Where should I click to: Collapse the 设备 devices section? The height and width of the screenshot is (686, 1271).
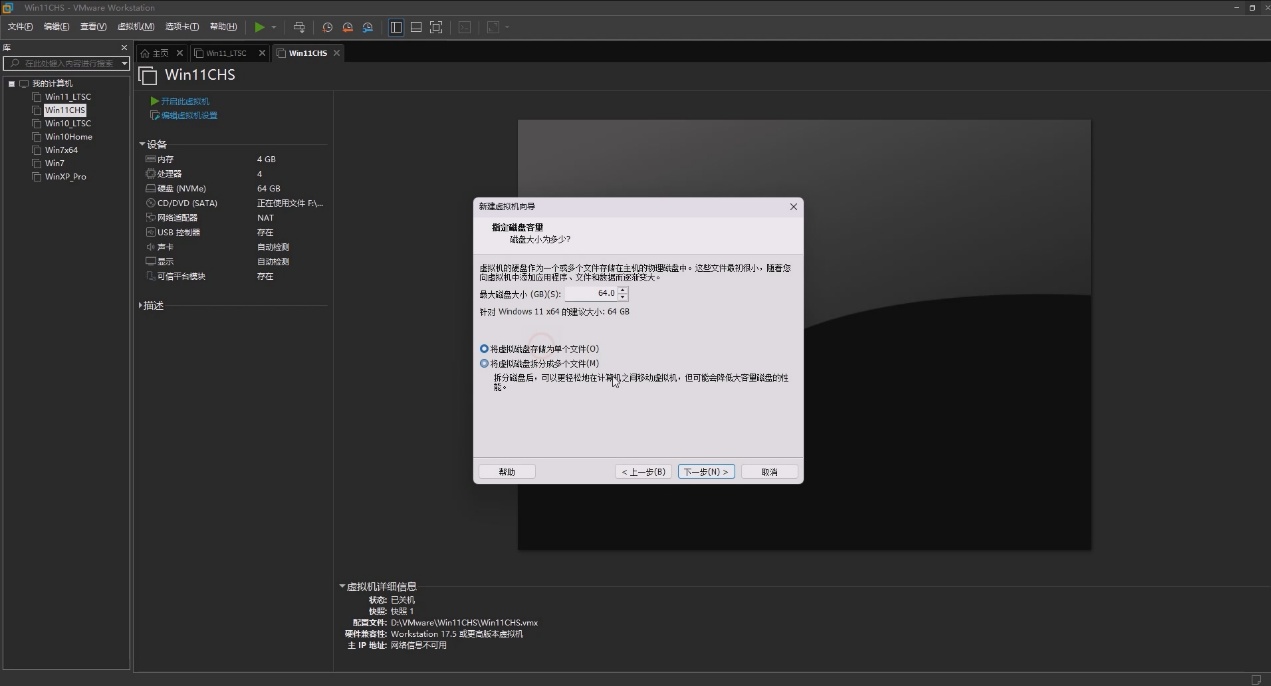(142, 144)
